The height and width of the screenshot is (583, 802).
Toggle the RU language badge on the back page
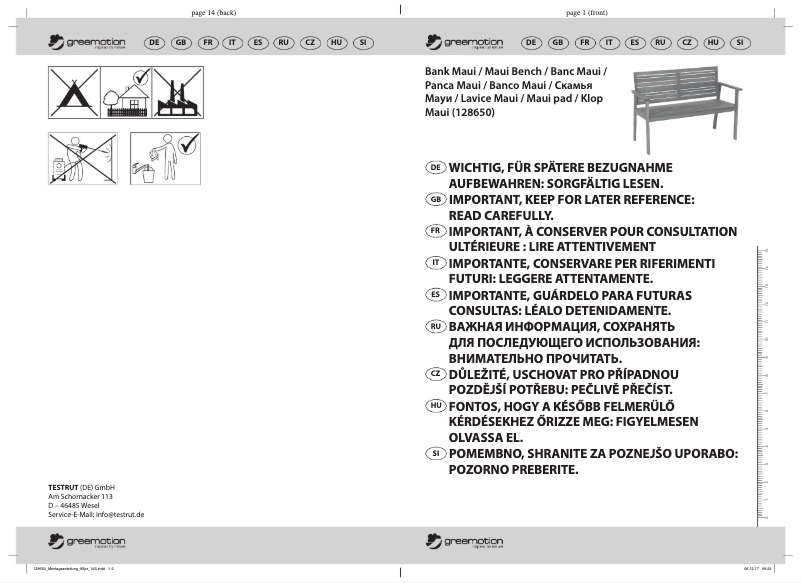(283, 42)
